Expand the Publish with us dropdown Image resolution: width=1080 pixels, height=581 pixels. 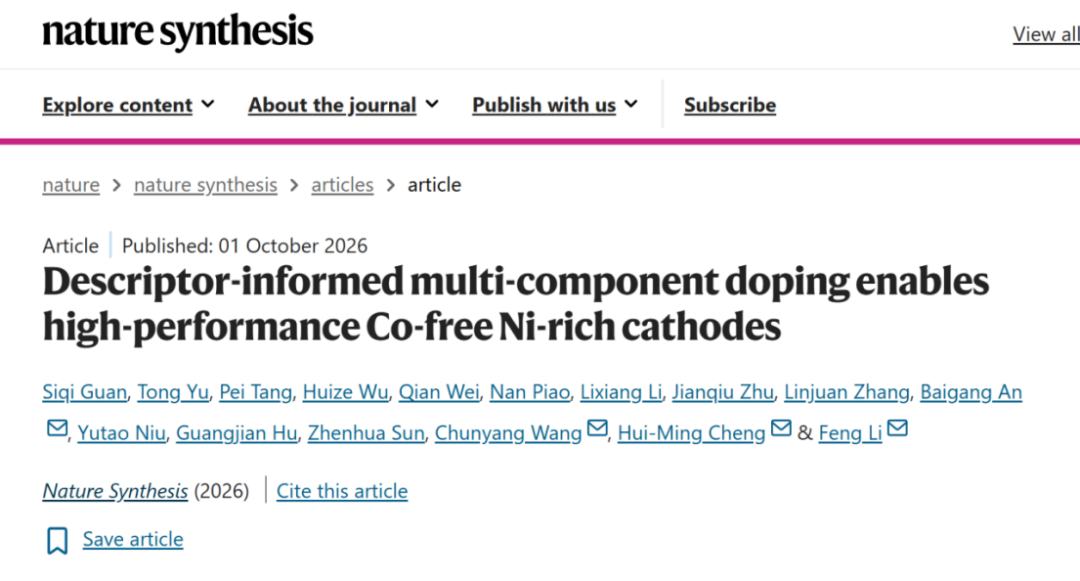[554, 105]
